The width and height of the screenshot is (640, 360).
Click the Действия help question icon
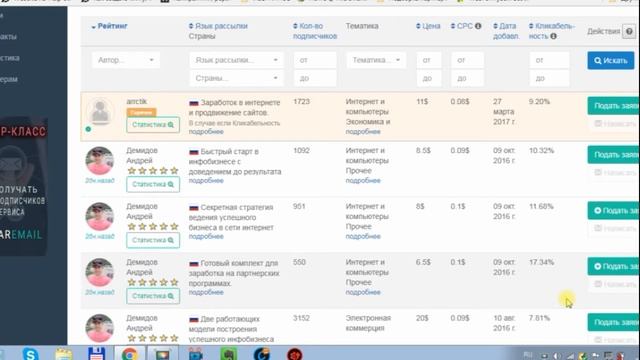click(x=629, y=31)
